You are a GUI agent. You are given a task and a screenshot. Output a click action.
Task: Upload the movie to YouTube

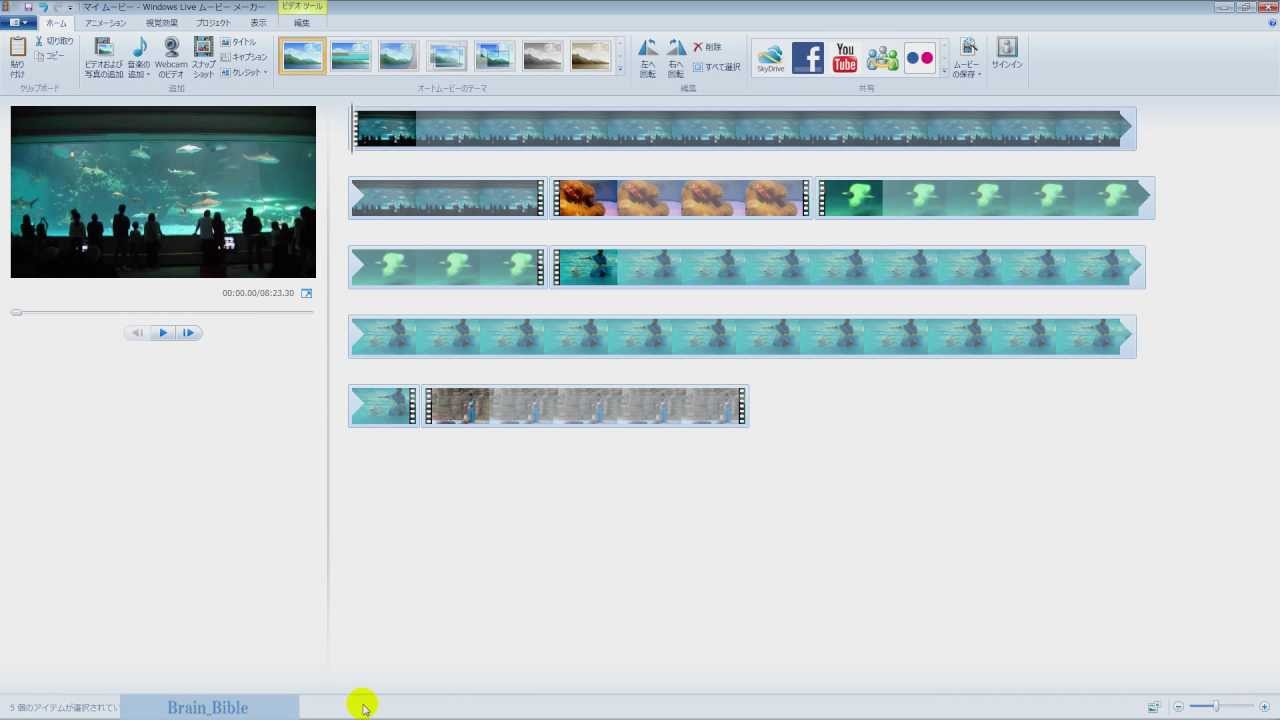(845, 58)
